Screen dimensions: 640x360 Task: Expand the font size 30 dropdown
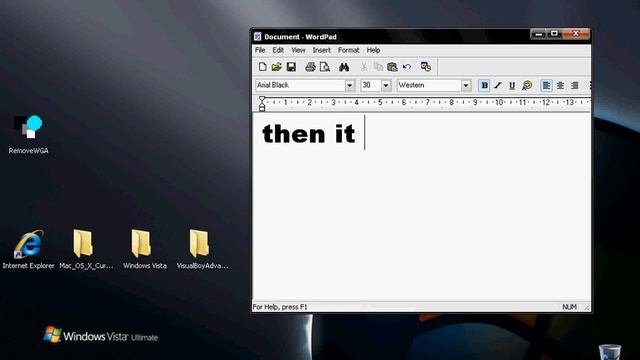pyautogui.click(x=386, y=85)
